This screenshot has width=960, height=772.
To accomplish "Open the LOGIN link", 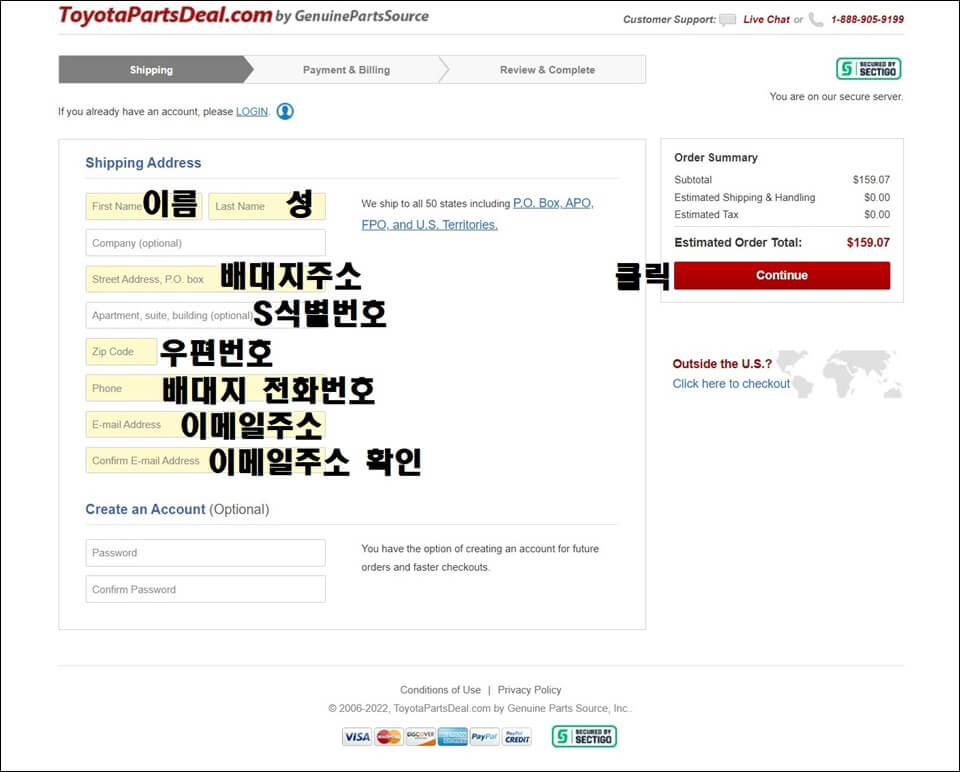I will point(252,111).
